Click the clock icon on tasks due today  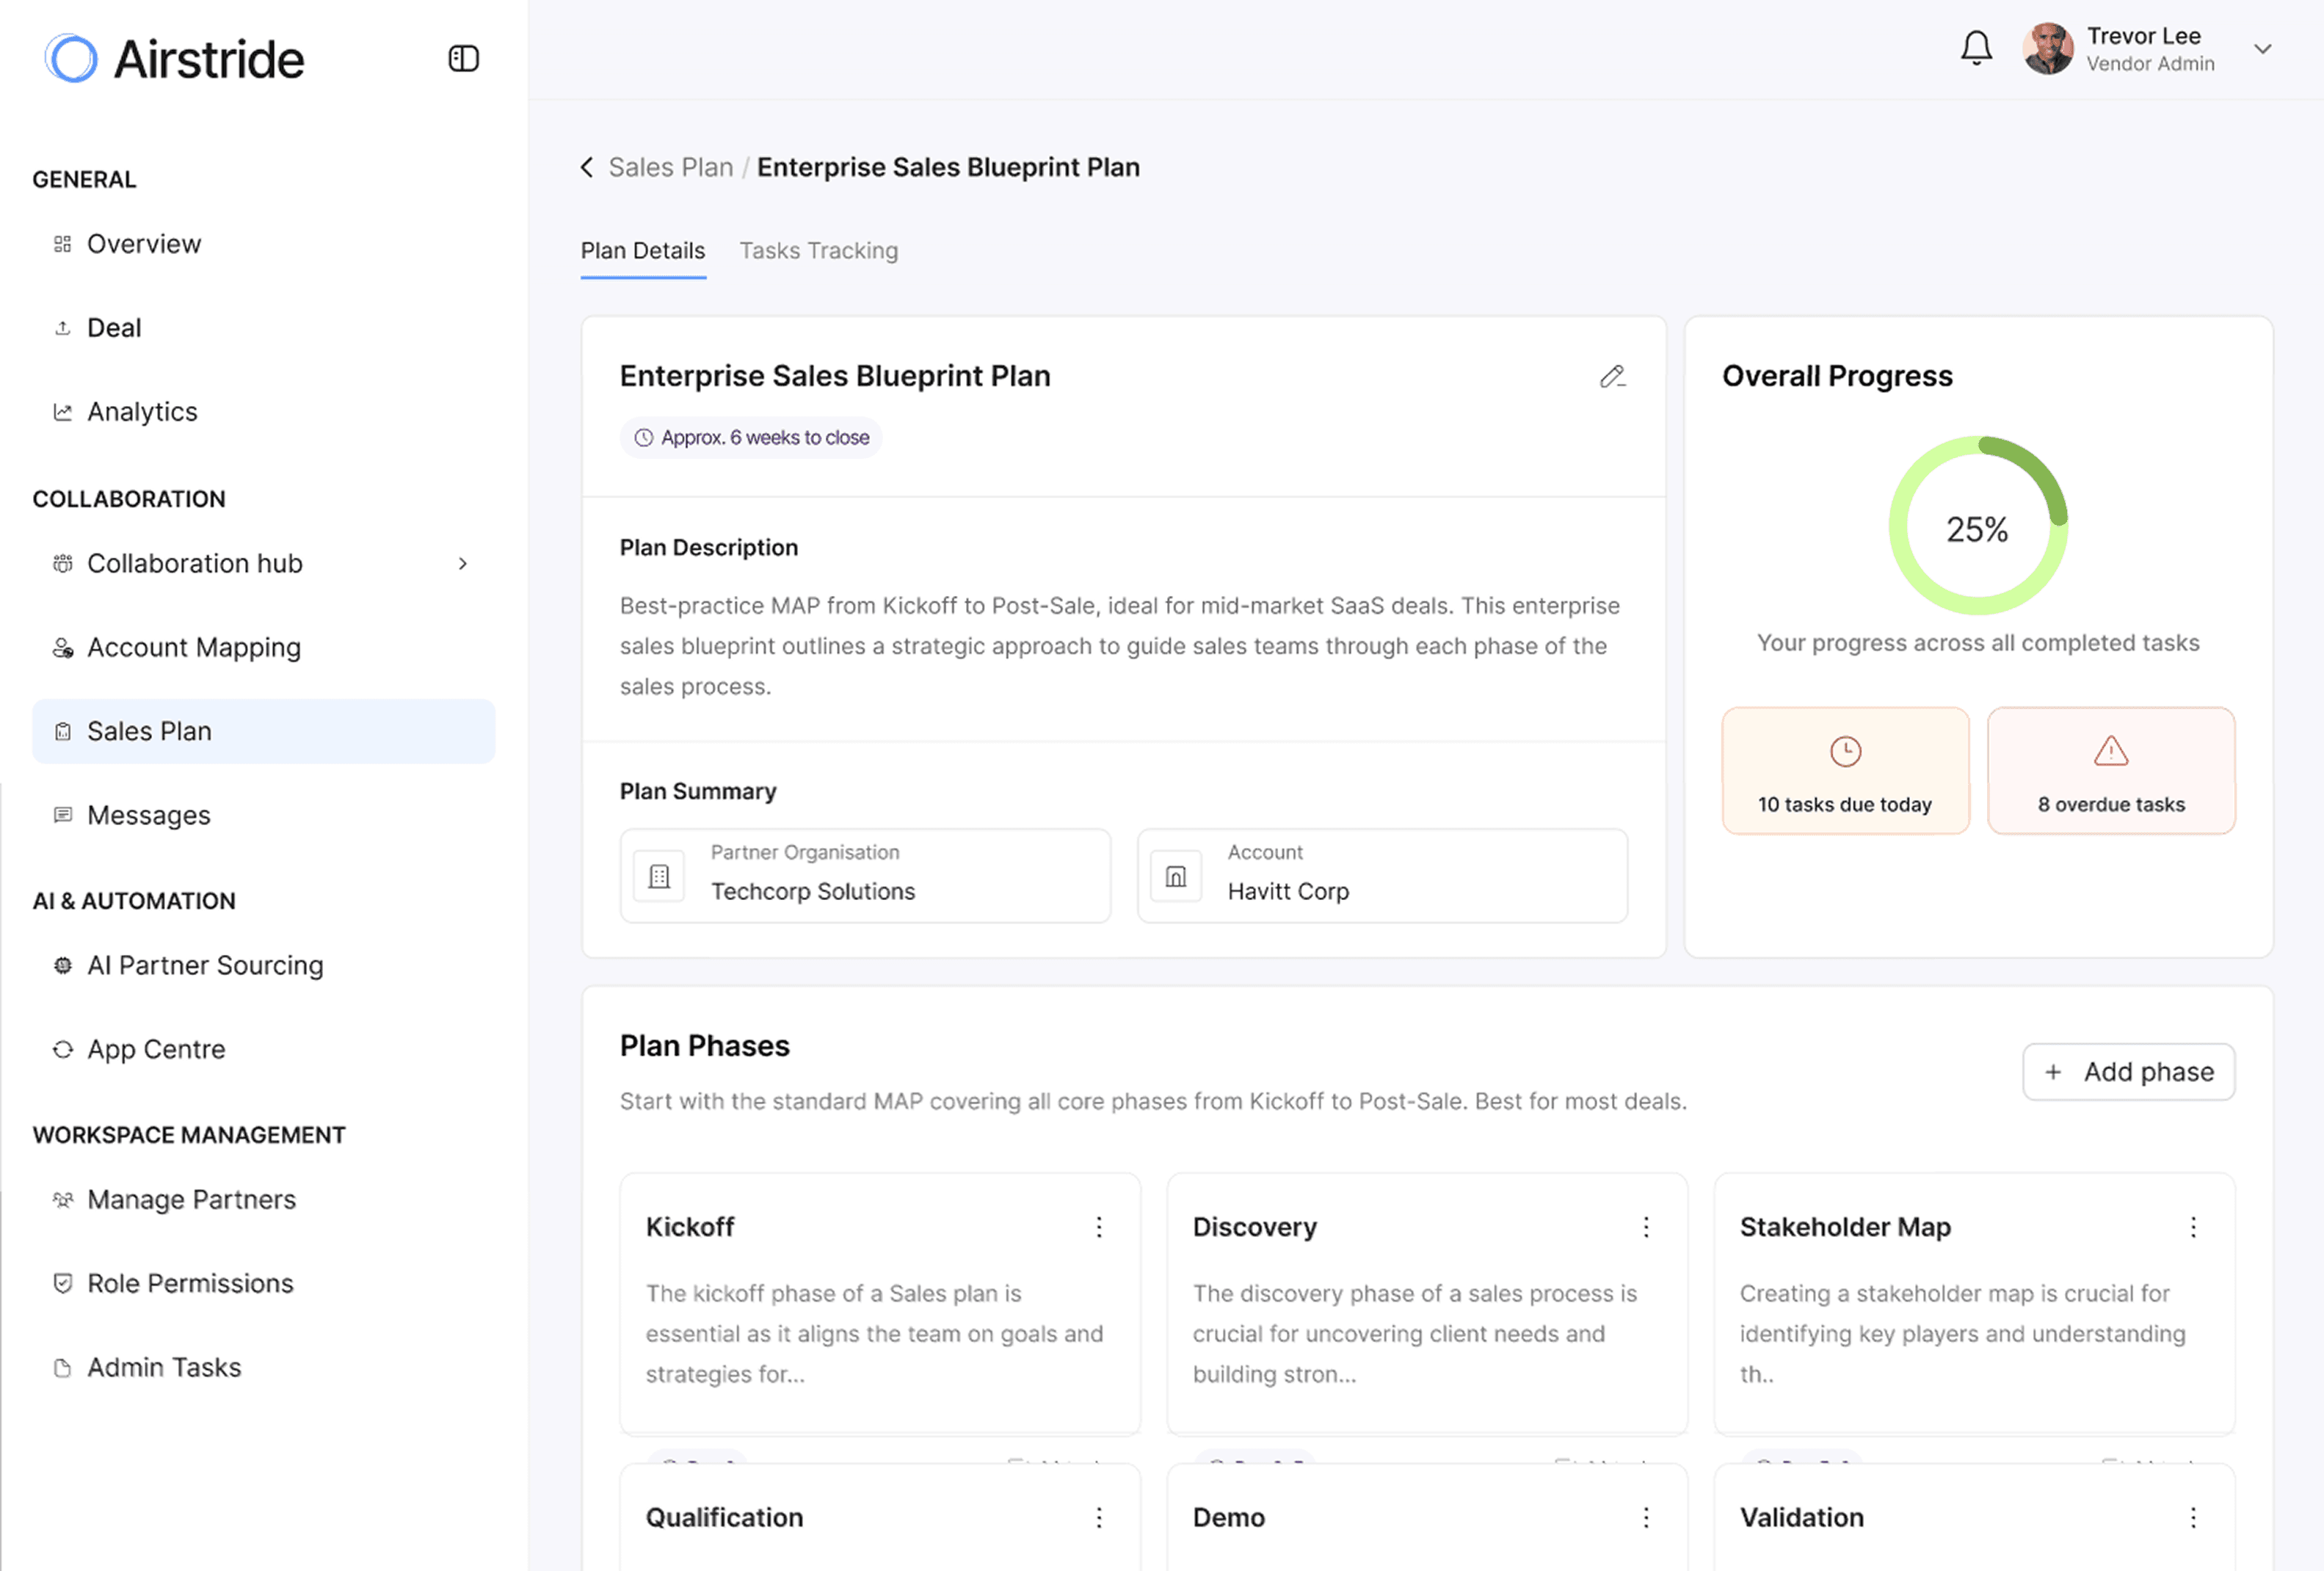(x=1845, y=751)
